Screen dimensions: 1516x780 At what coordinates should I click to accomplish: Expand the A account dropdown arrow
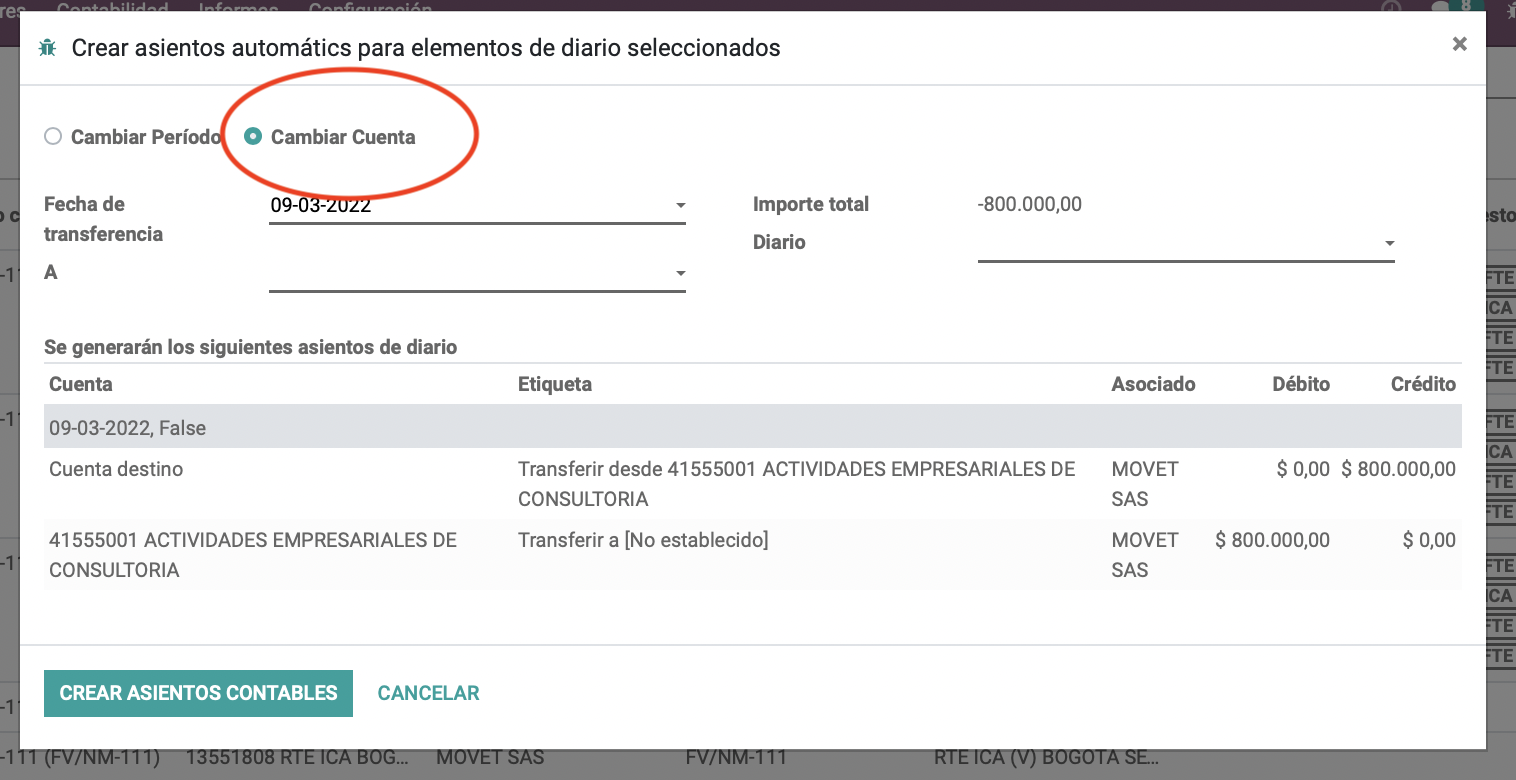click(x=680, y=273)
